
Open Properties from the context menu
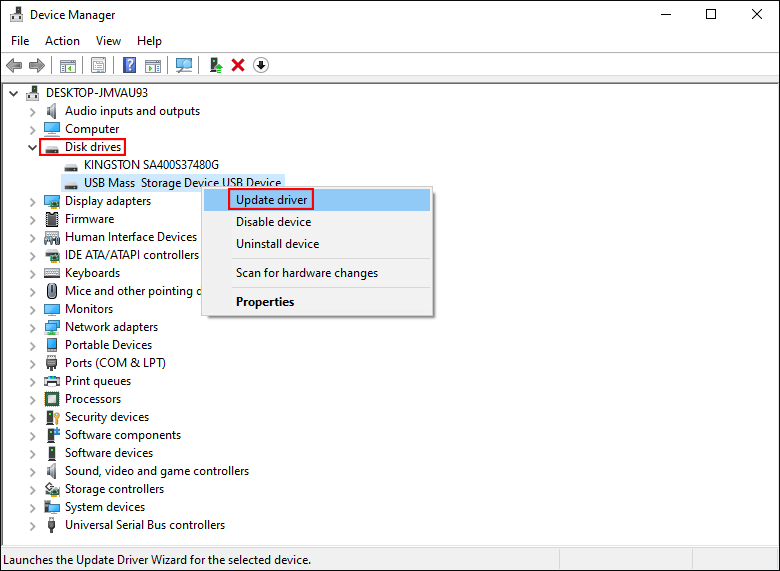coord(317,302)
